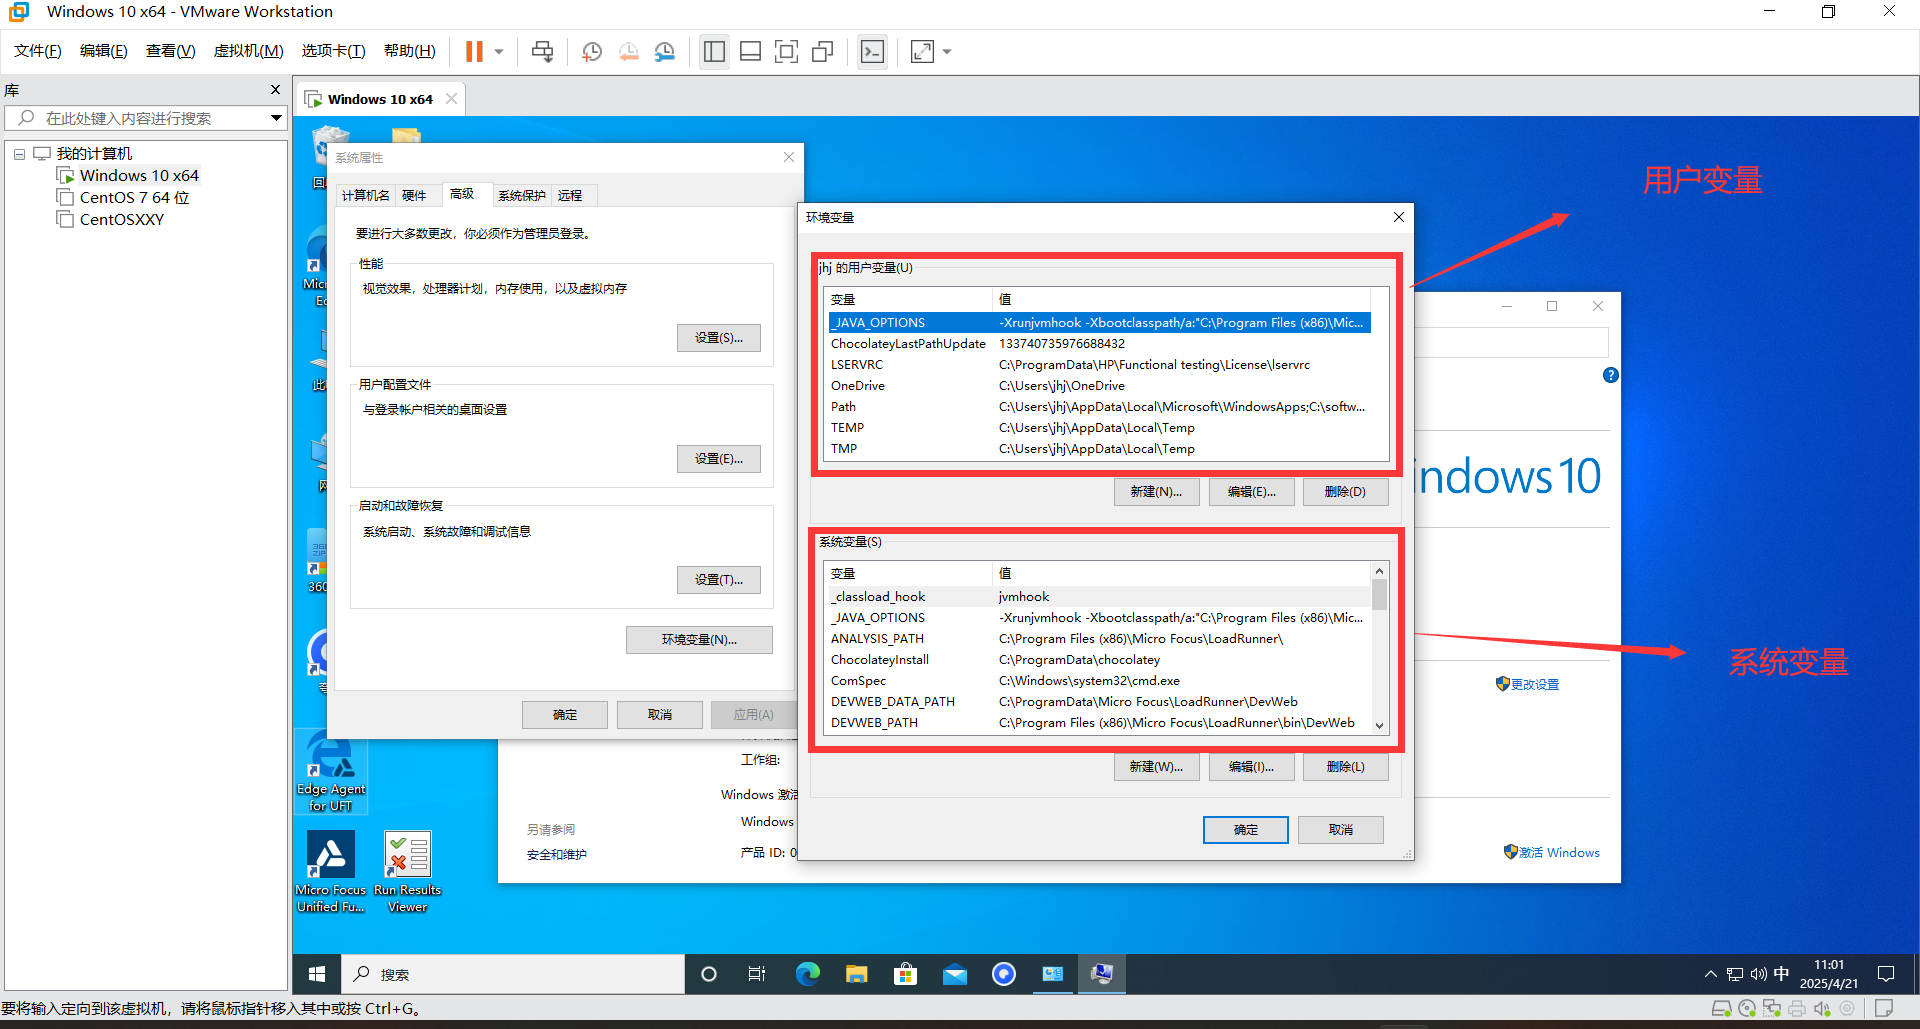Select ANALYSIS_PATH system variable row
The image size is (1920, 1029).
(x=1099, y=639)
